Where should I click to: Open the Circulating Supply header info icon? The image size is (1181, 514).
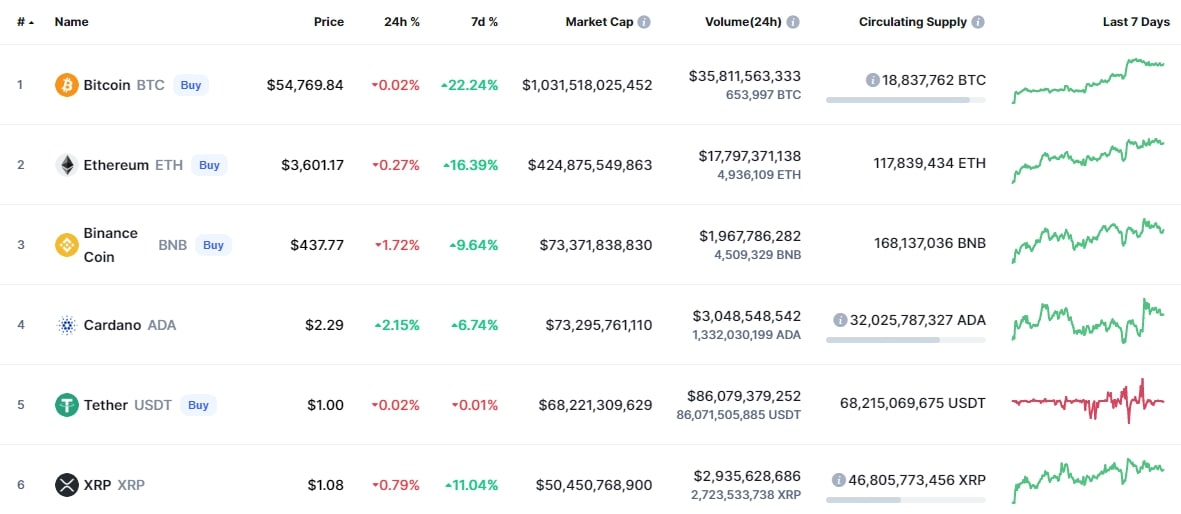pos(978,23)
